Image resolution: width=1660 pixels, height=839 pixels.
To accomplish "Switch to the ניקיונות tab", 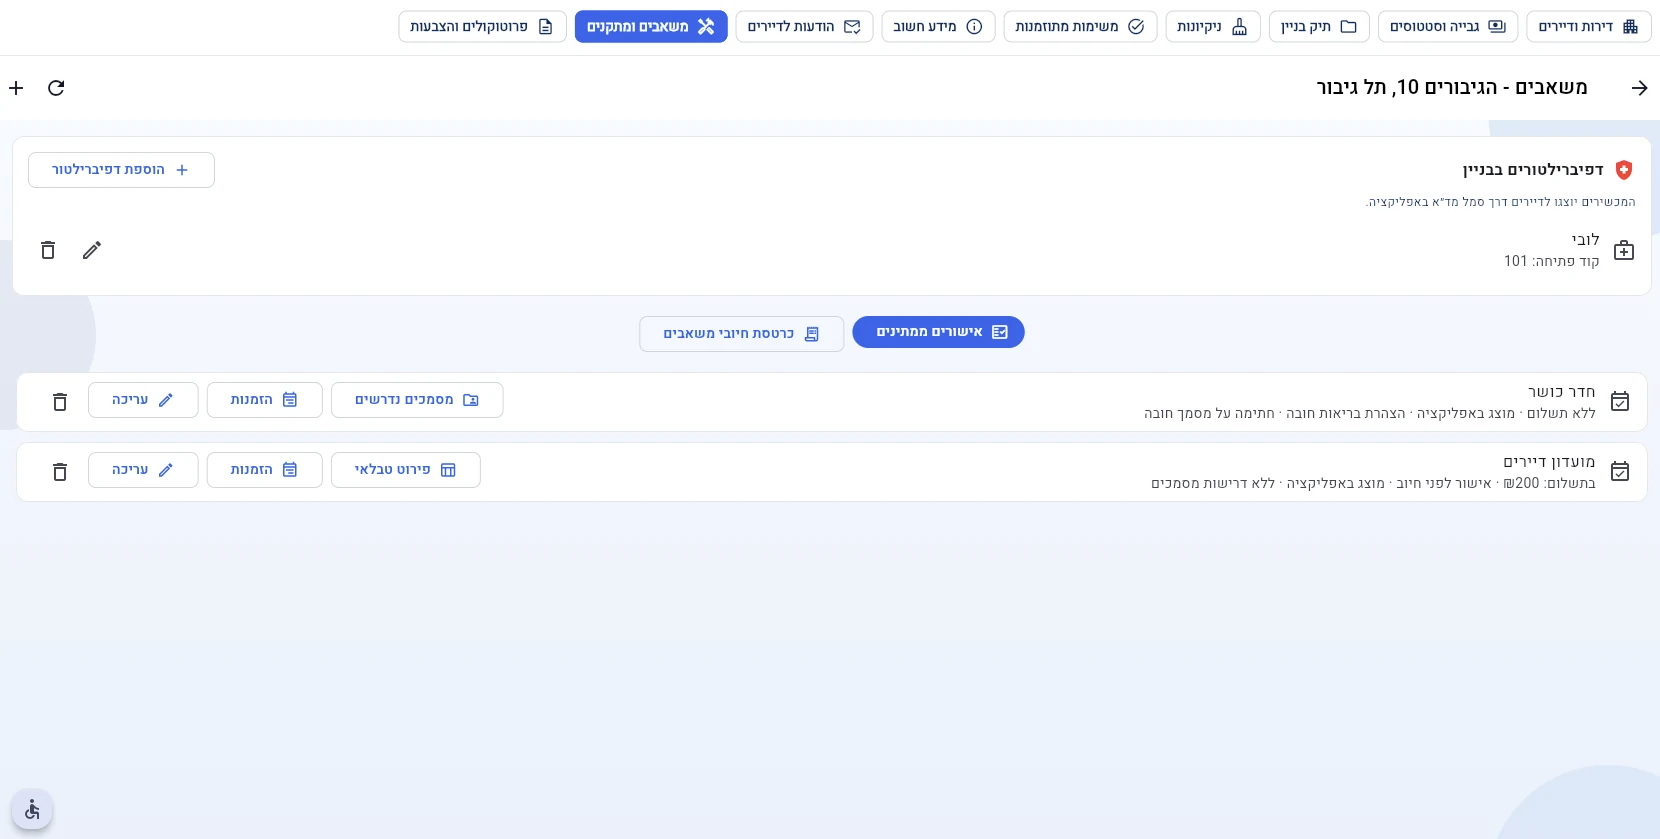I will tap(1213, 27).
